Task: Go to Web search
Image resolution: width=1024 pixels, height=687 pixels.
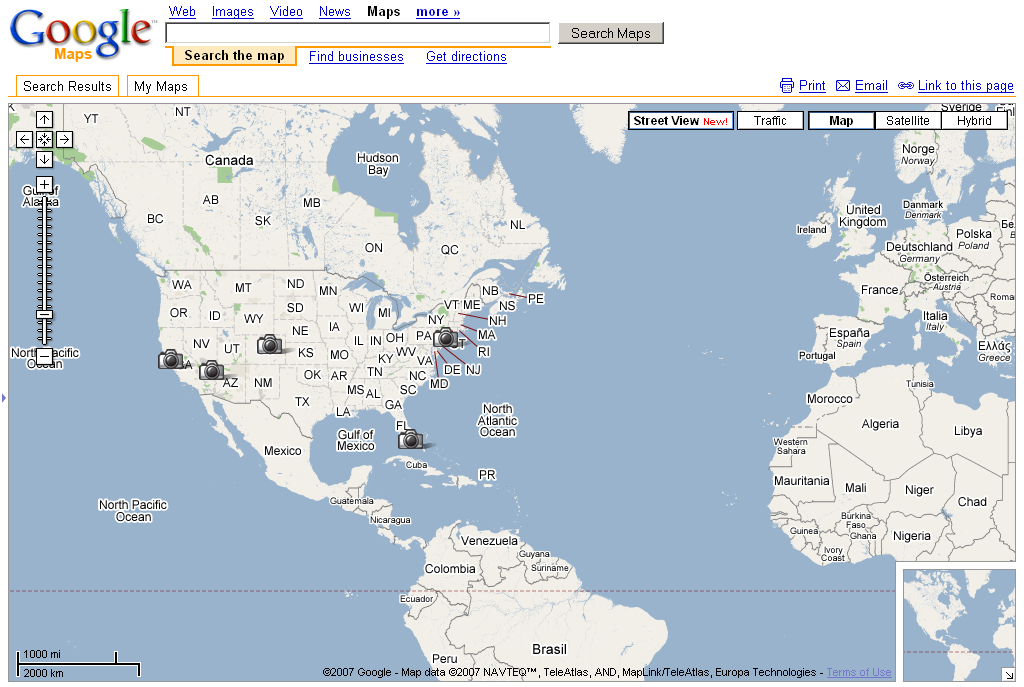Action: (182, 12)
